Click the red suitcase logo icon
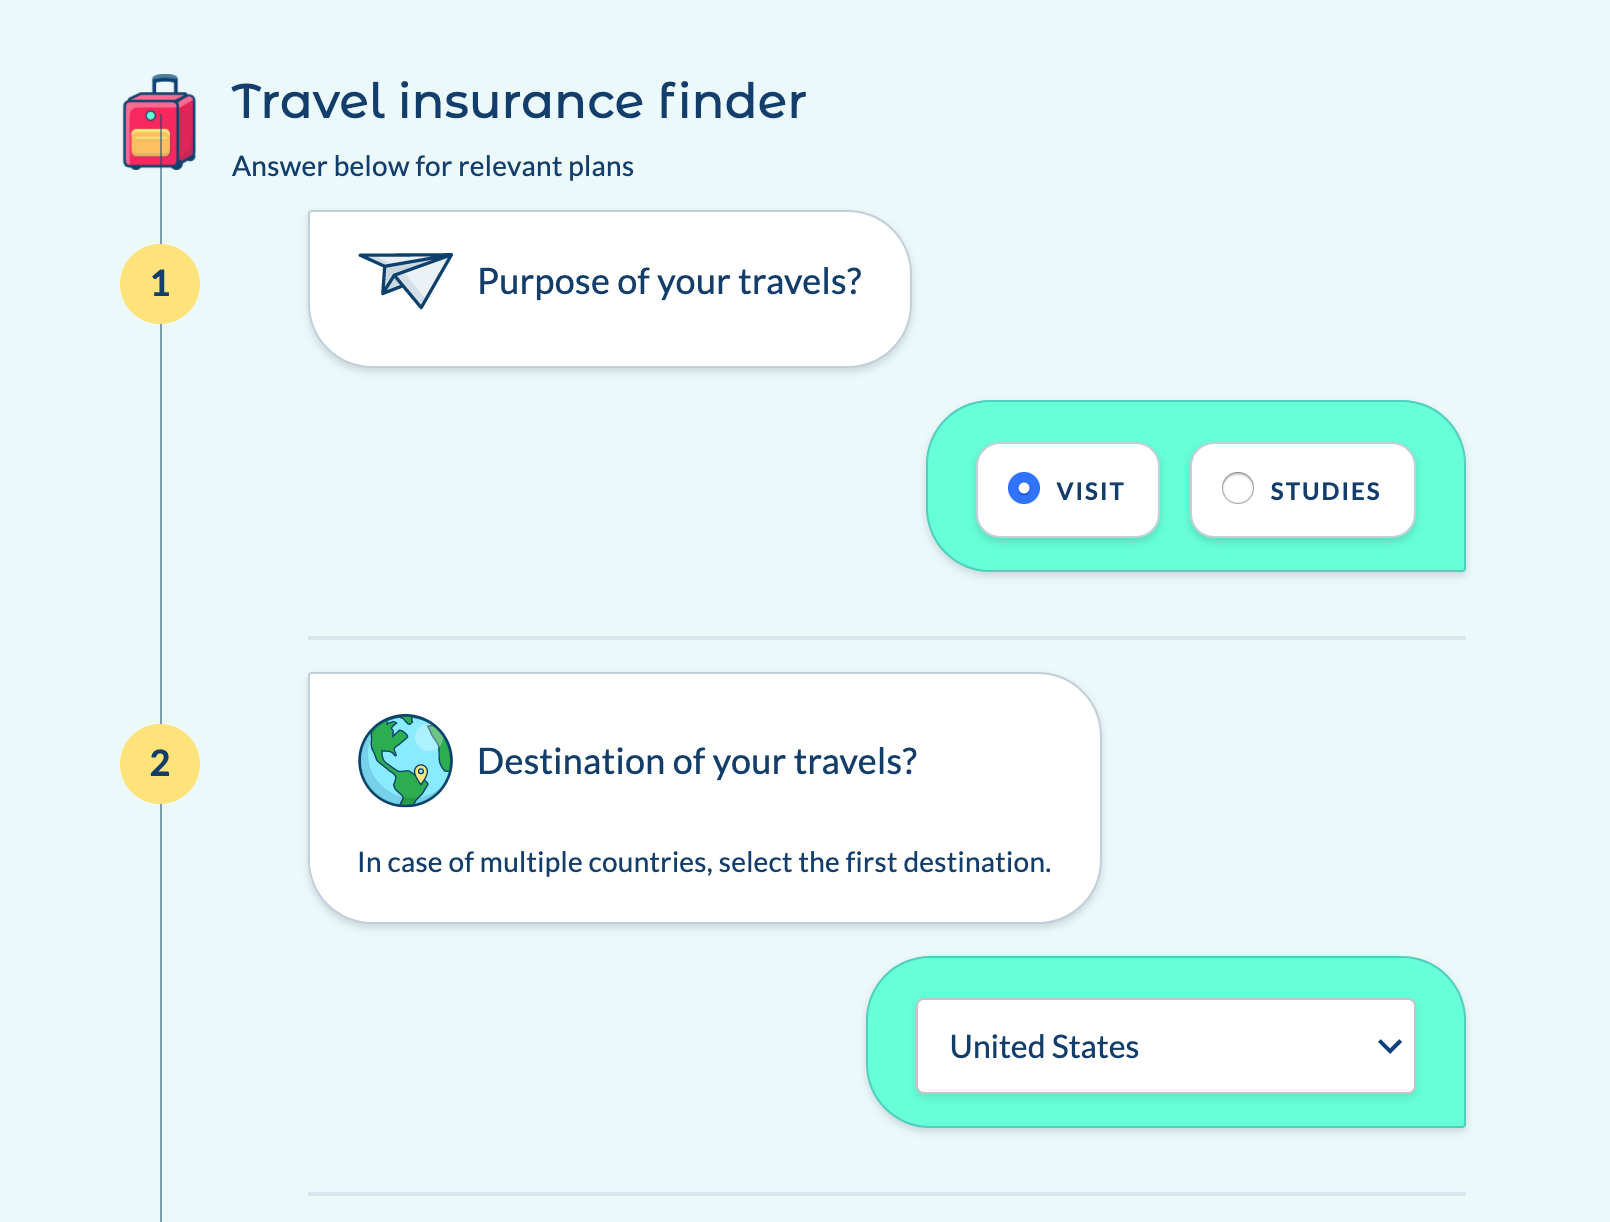Viewport: 1610px width, 1222px height. (159, 122)
